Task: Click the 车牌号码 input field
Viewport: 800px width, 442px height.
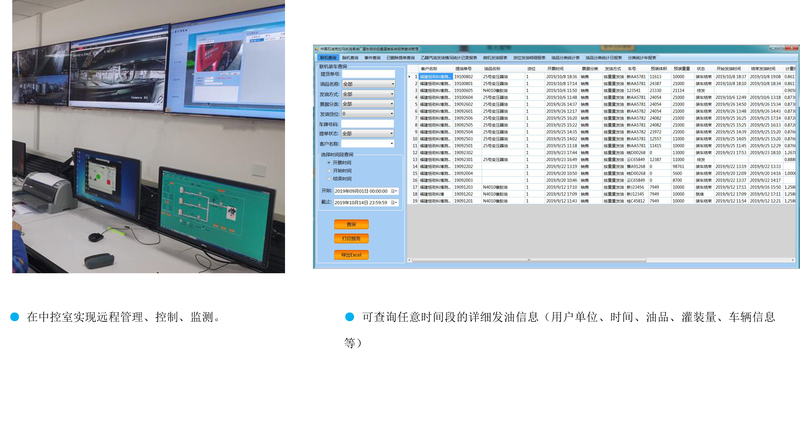Action: (x=368, y=124)
